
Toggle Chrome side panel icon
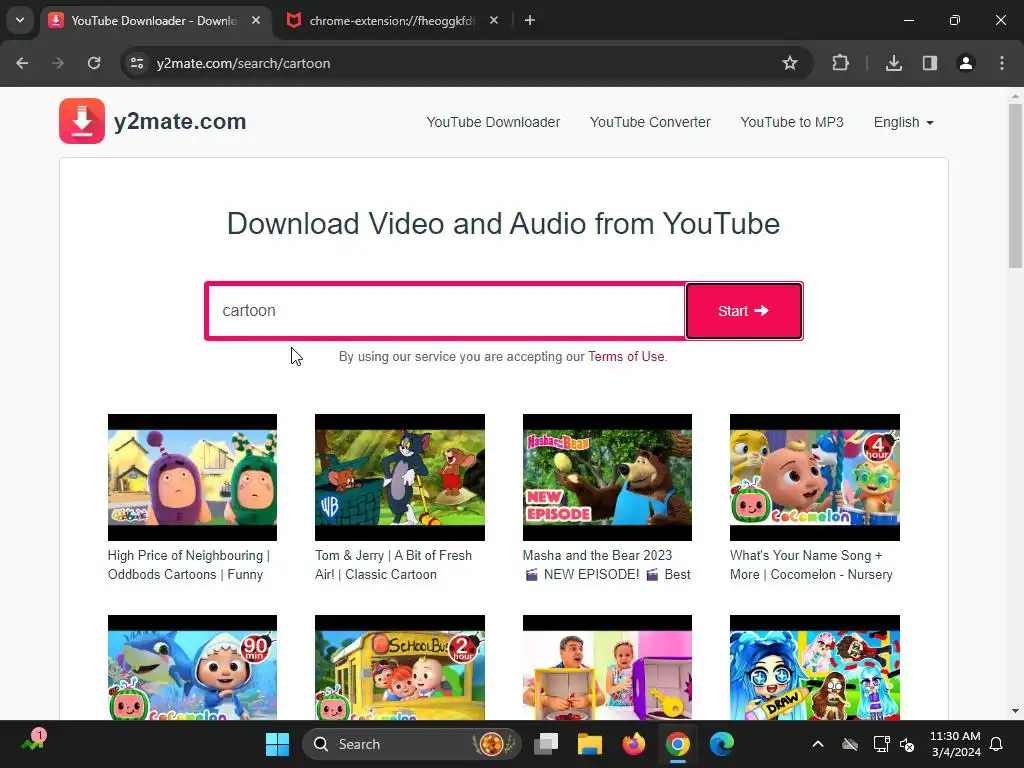(929, 63)
